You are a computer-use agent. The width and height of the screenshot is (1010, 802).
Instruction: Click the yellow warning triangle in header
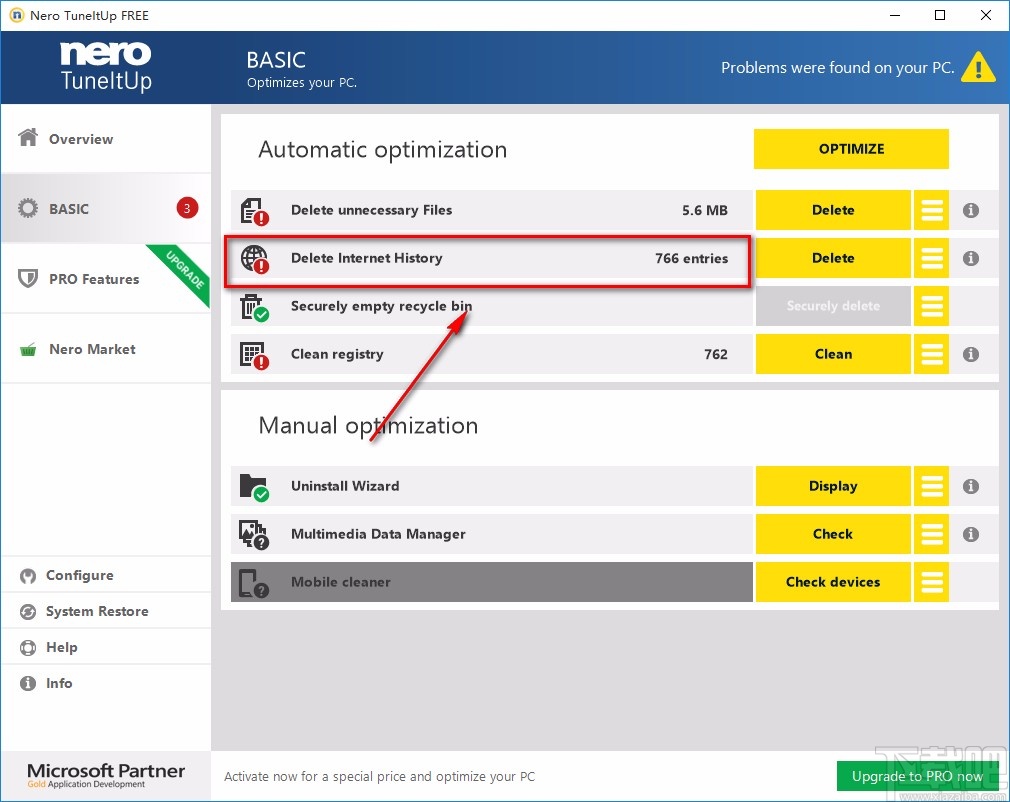(978, 67)
